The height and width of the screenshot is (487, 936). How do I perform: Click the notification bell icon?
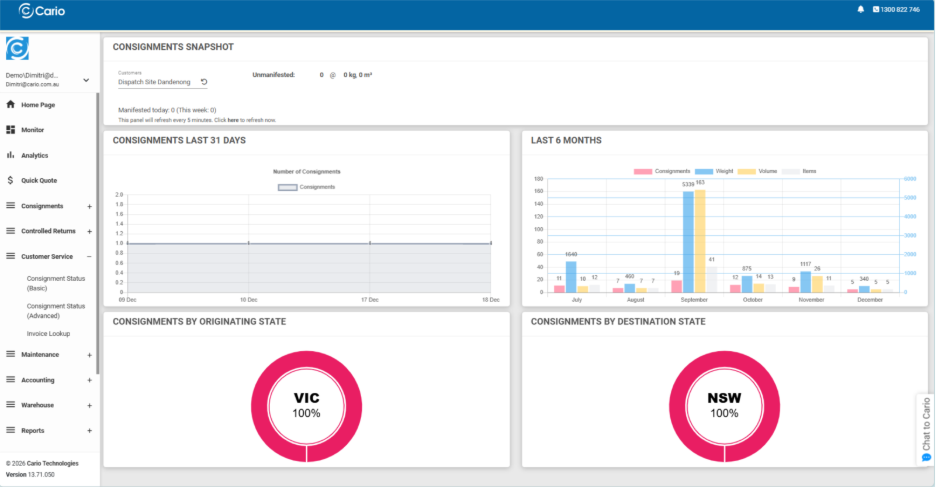[x=861, y=9]
